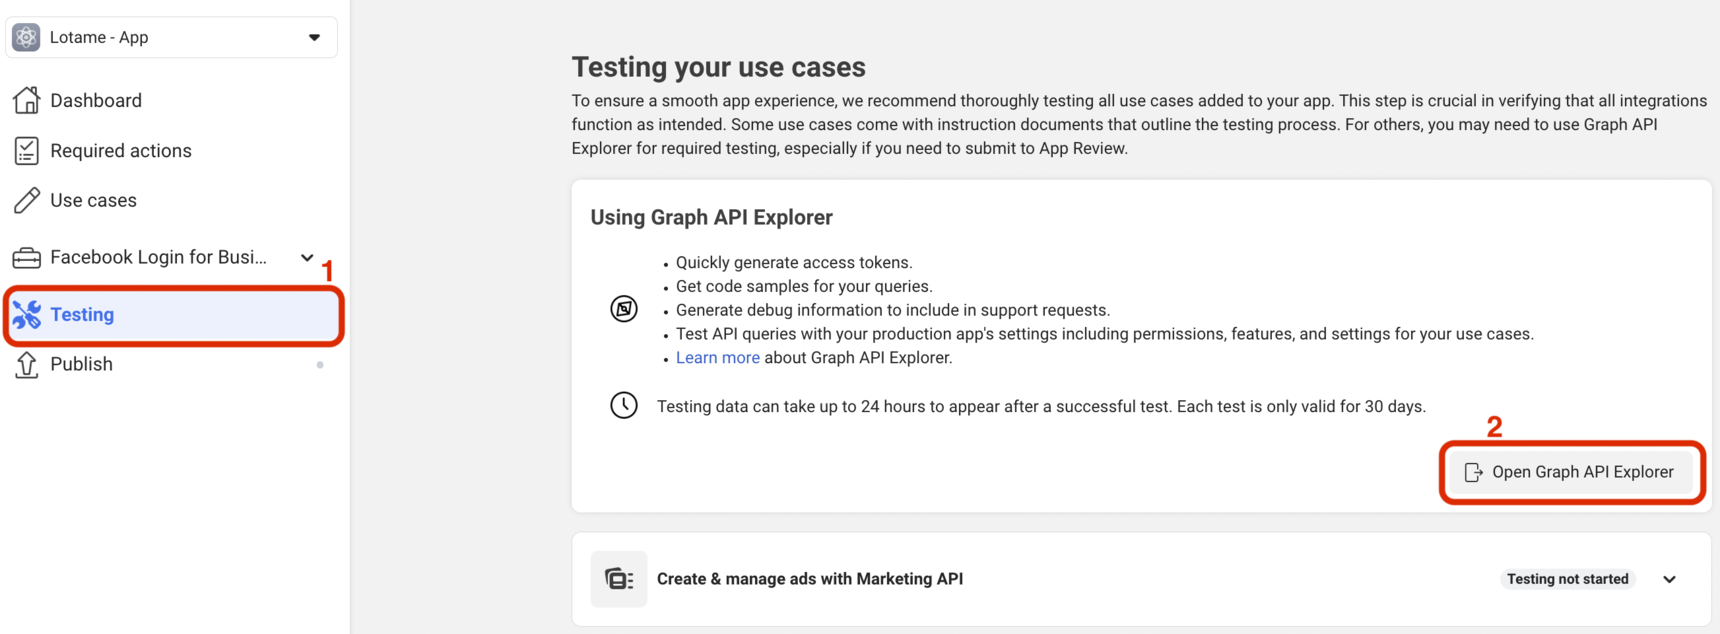
Task: Click the Testing tools icon
Action: click(x=27, y=314)
